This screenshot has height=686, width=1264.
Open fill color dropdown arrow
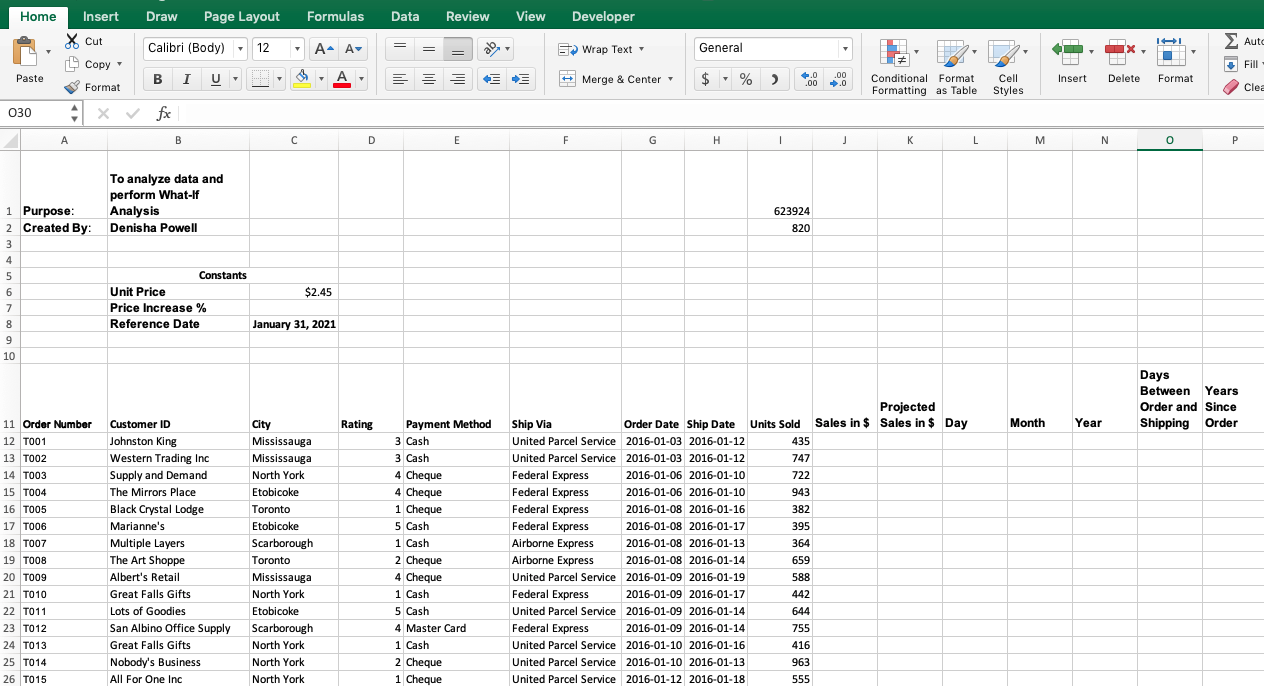[321, 79]
